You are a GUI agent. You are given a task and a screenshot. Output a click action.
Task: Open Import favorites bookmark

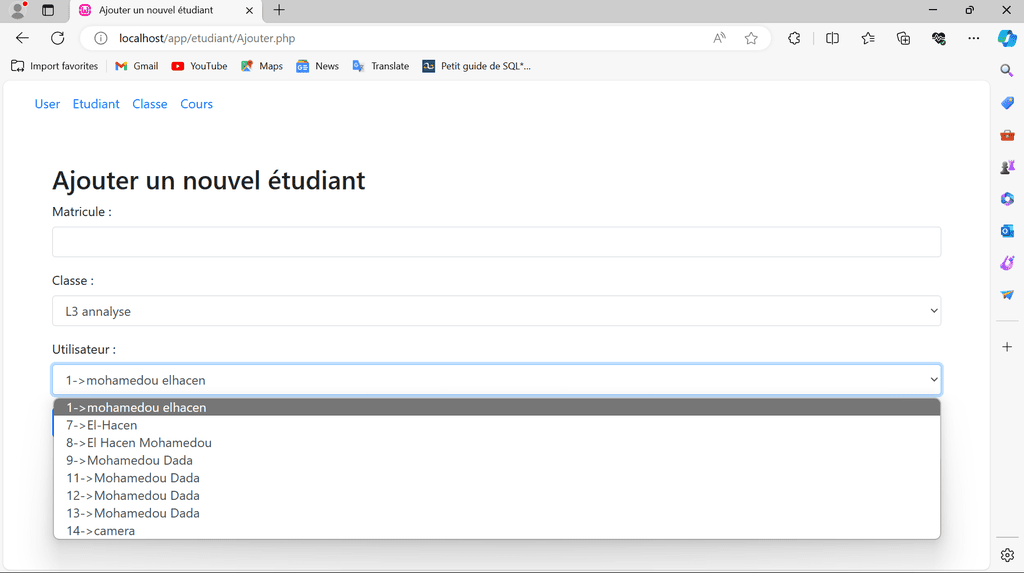(54, 66)
